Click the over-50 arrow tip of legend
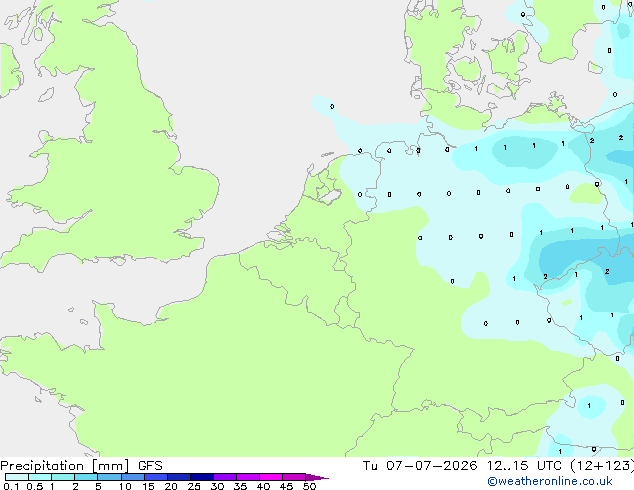 317,477
